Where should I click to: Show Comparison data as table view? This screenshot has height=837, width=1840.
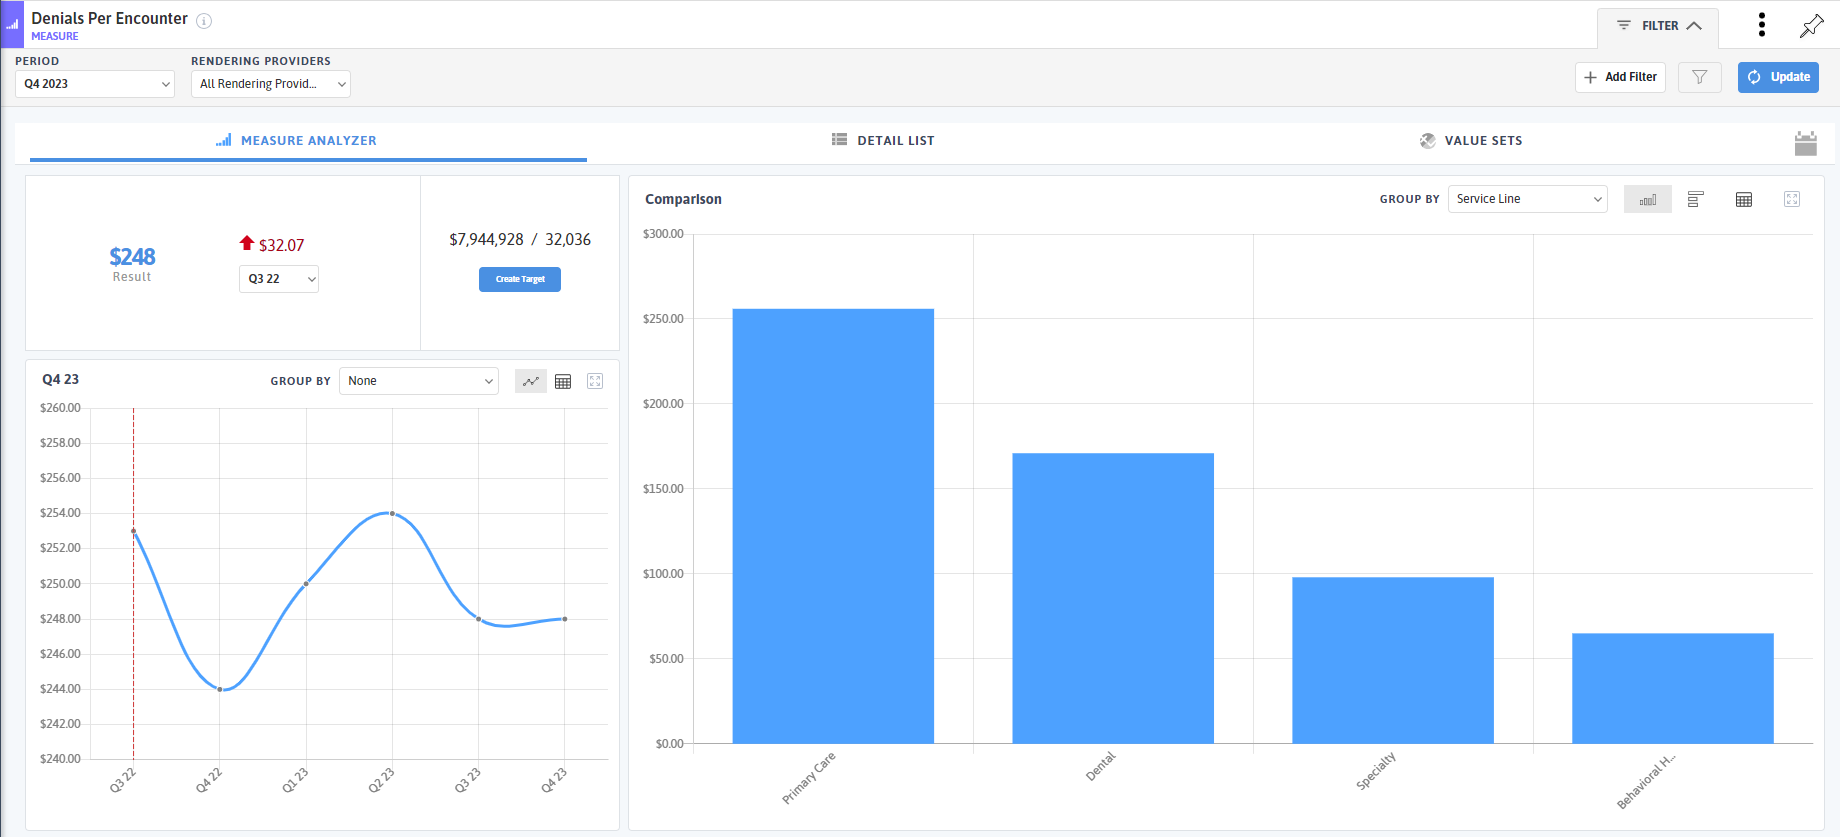click(x=1743, y=199)
